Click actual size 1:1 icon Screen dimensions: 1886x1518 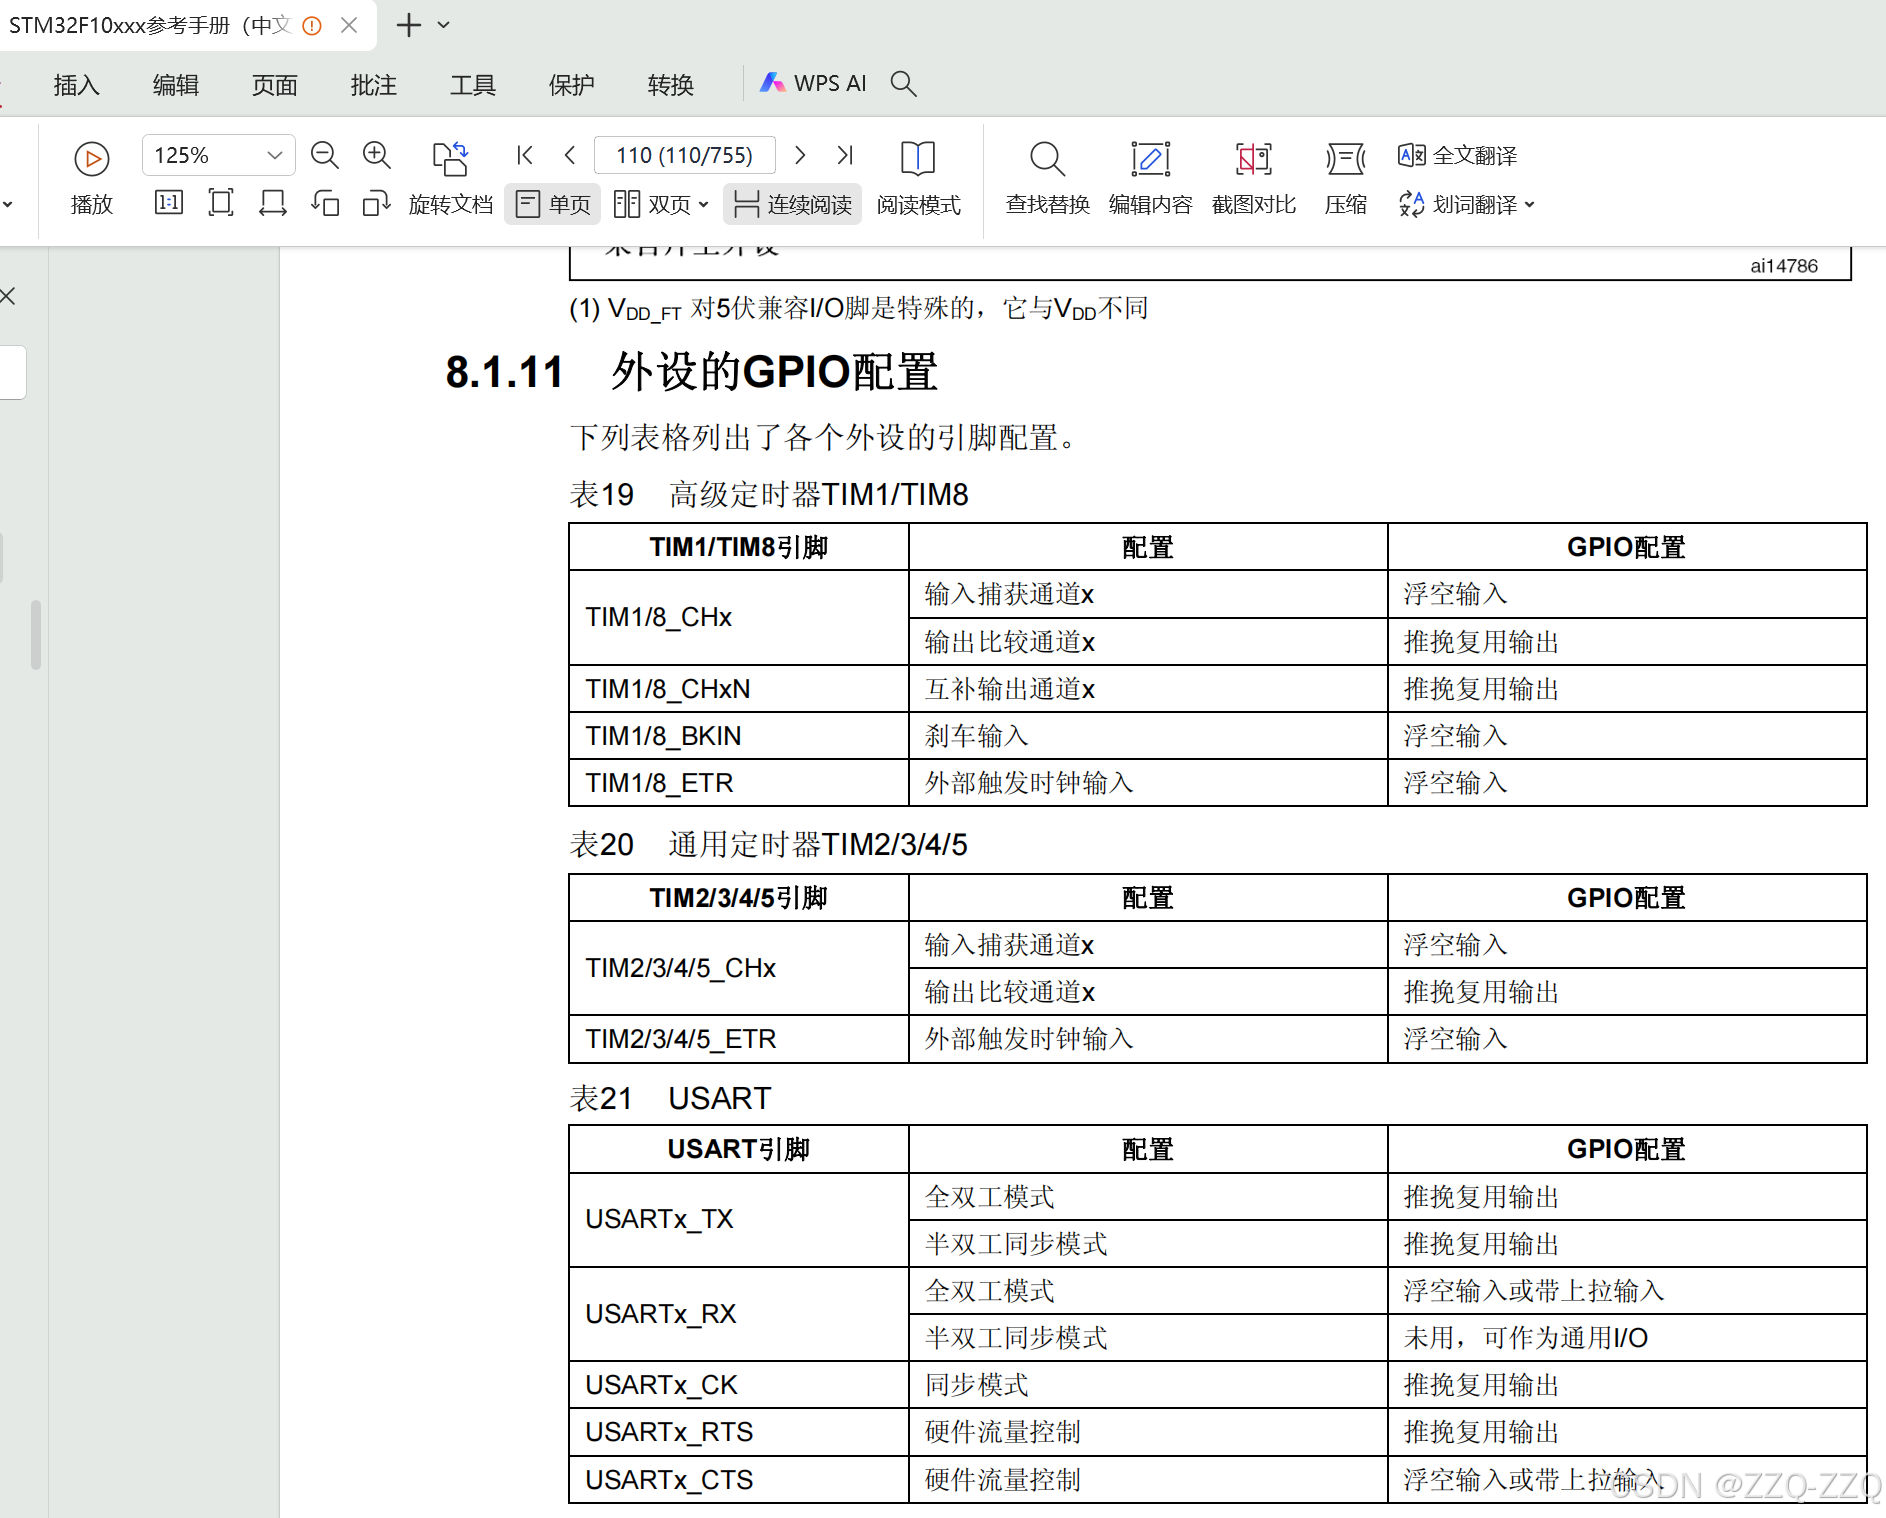(169, 203)
